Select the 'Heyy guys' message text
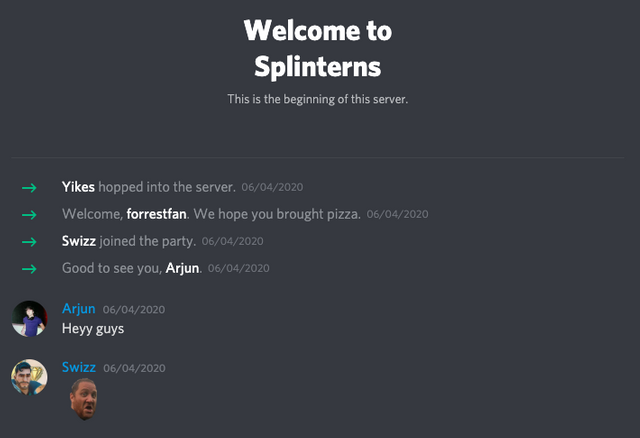The width and height of the screenshot is (640, 438). click(x=93, y=328)
